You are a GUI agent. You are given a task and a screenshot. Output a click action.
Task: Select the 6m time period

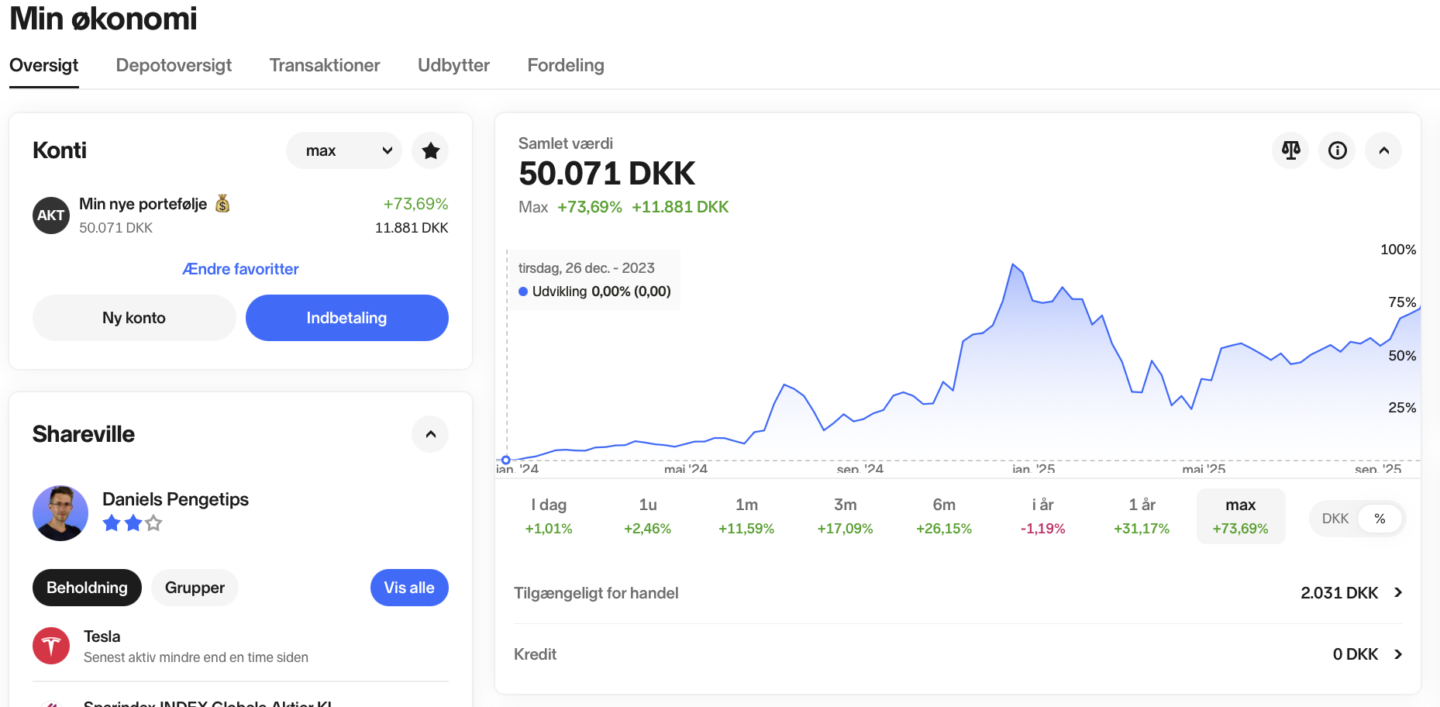pos(943,515)
